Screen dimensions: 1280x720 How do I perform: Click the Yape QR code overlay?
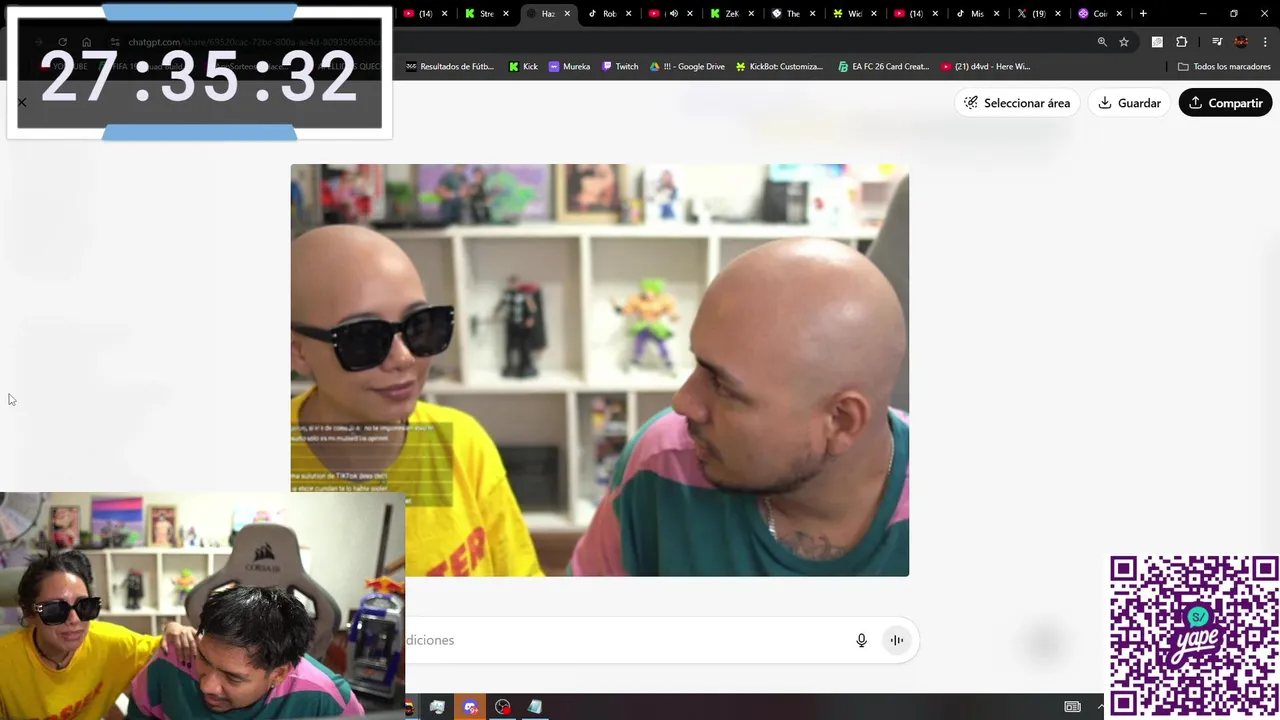[1194, 636]
